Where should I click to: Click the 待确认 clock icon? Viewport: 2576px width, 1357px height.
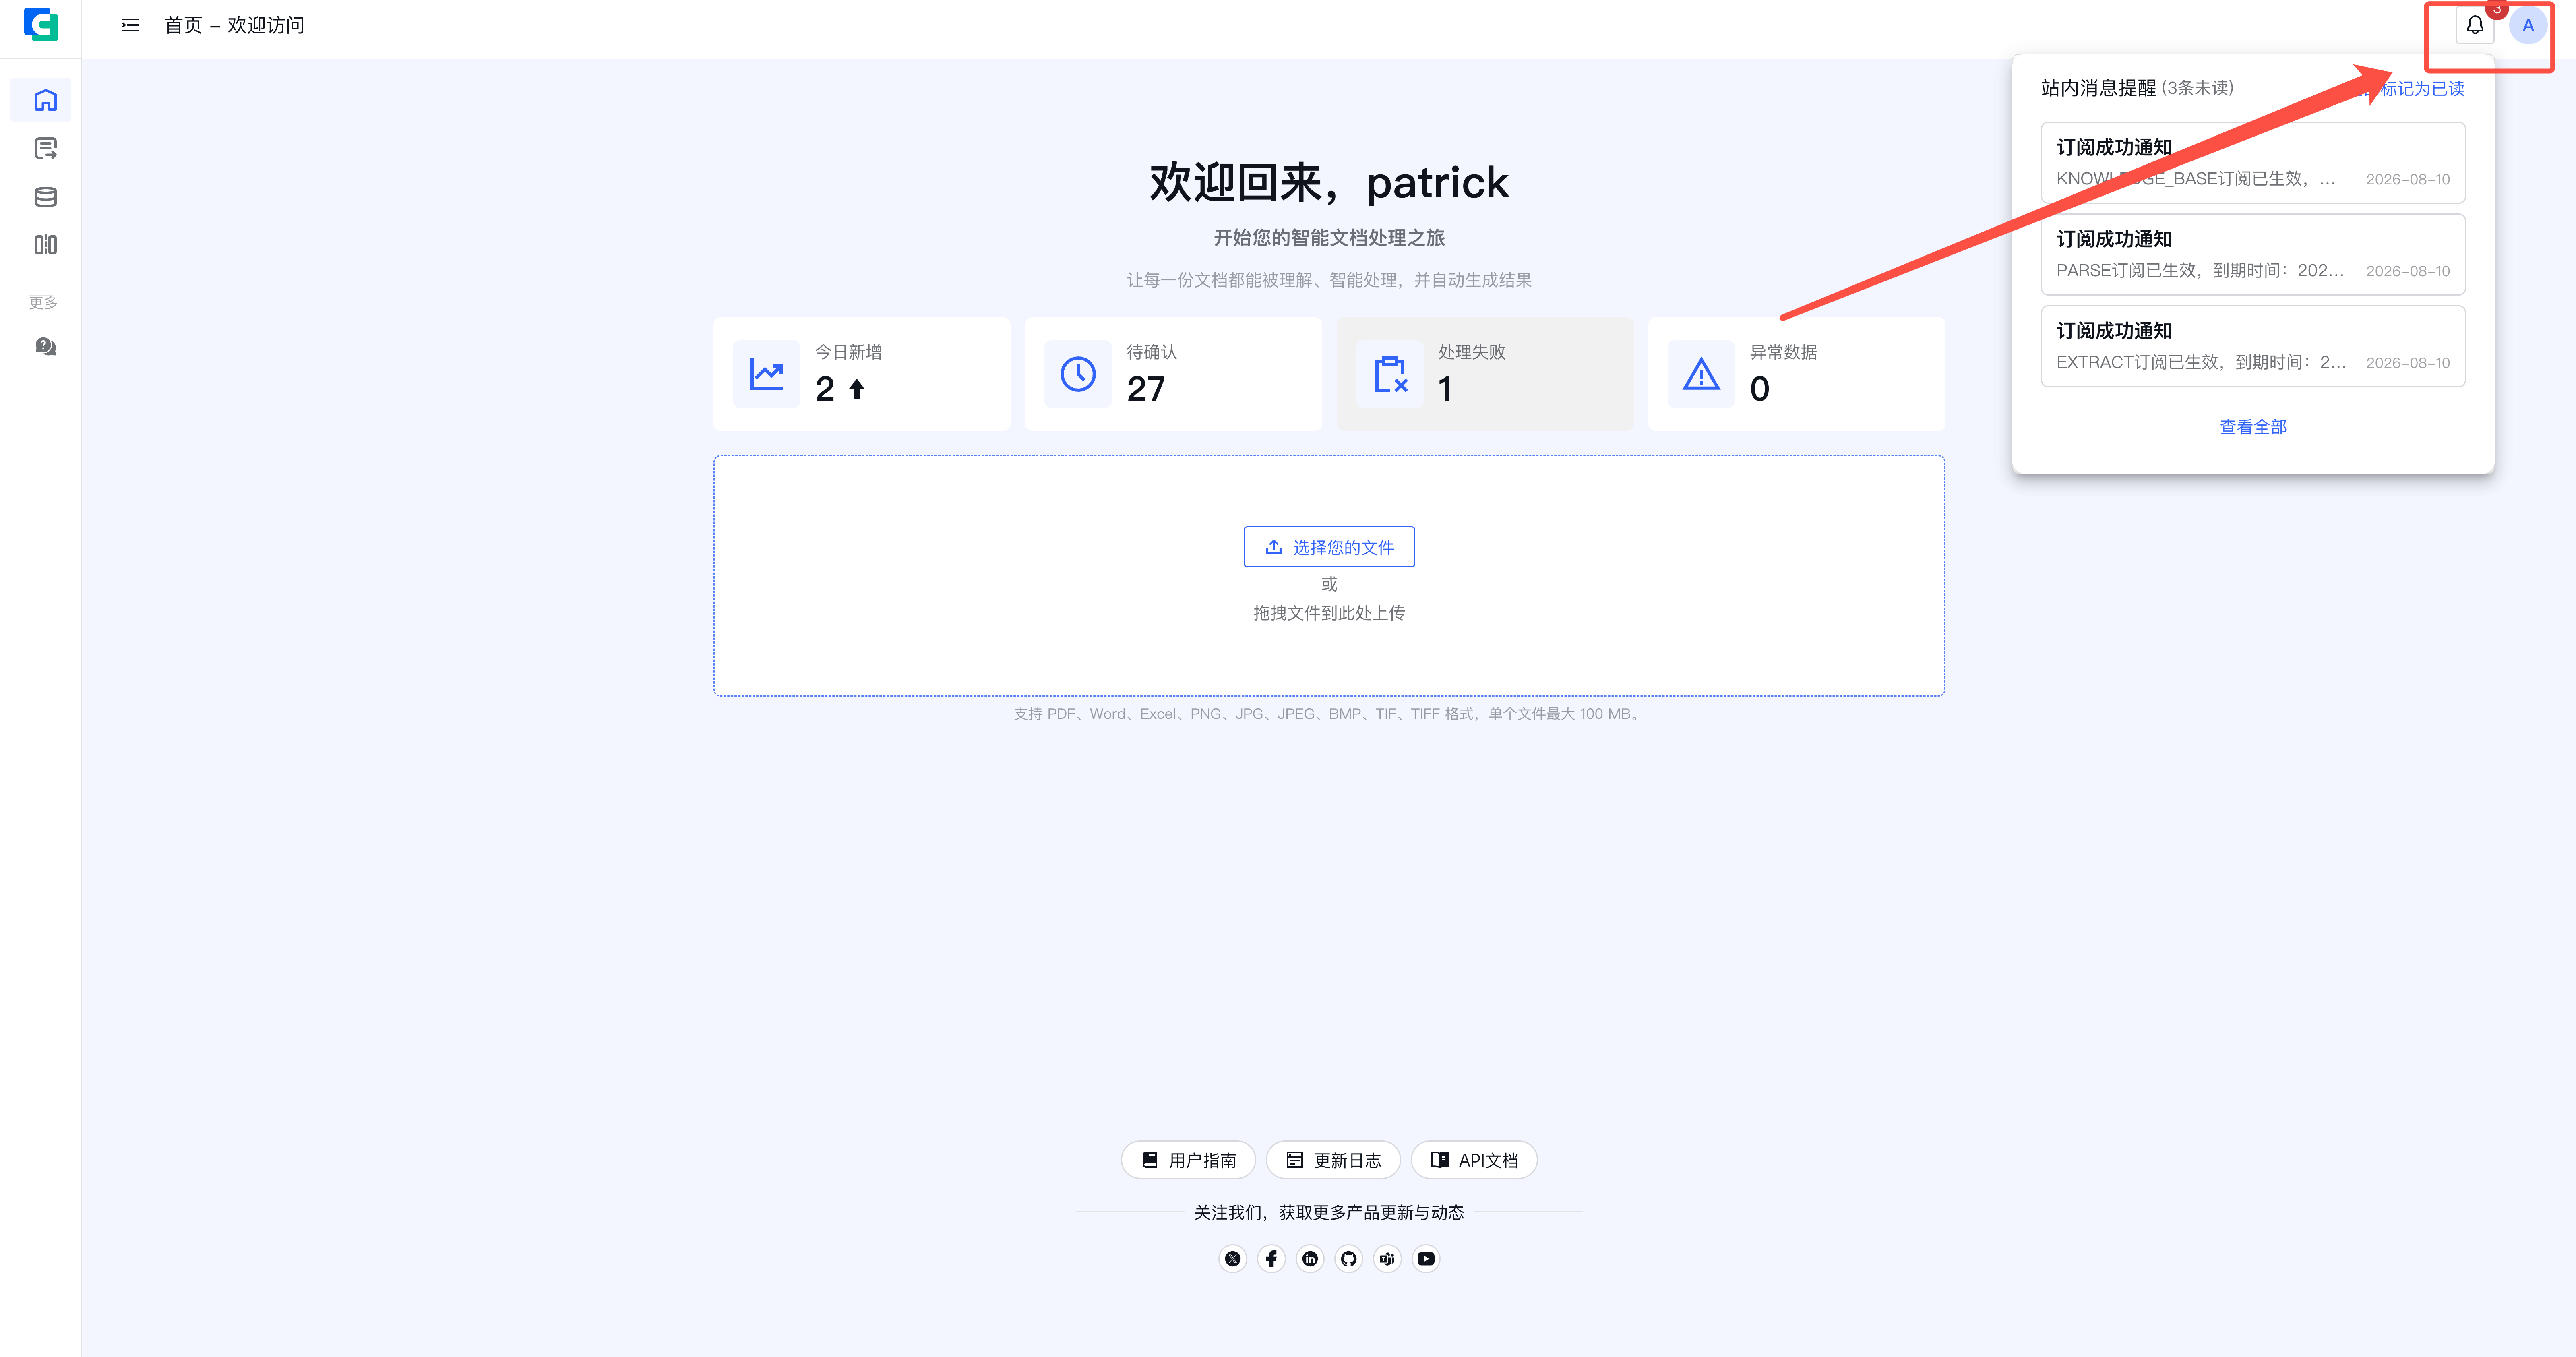pos(1078,374)
